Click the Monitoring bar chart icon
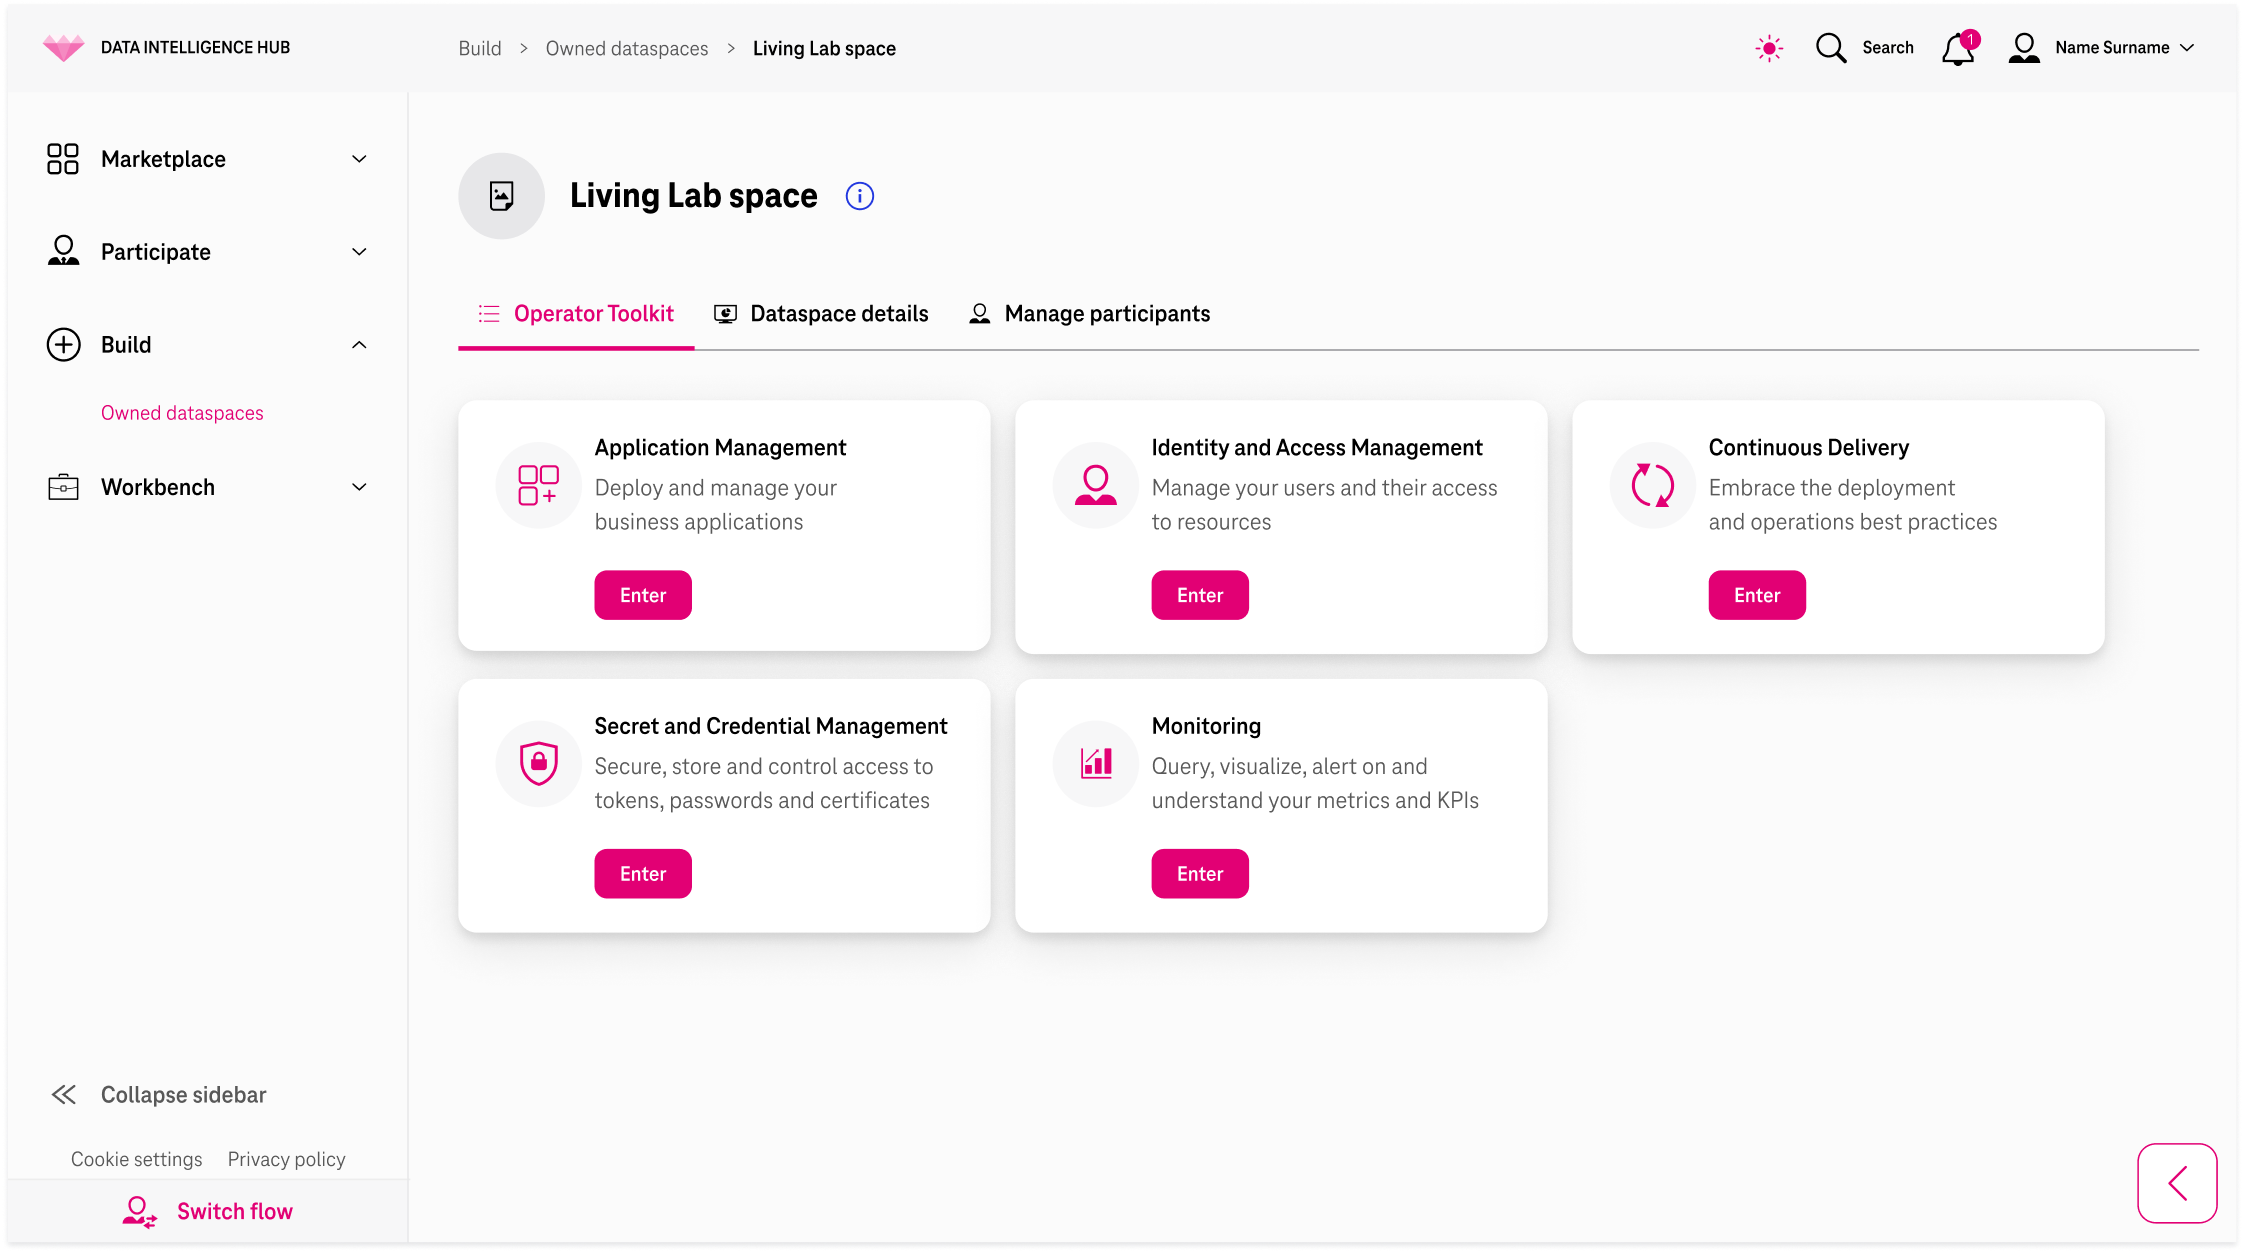This screenshot has height=1251, width=2242. [1096, 764]
